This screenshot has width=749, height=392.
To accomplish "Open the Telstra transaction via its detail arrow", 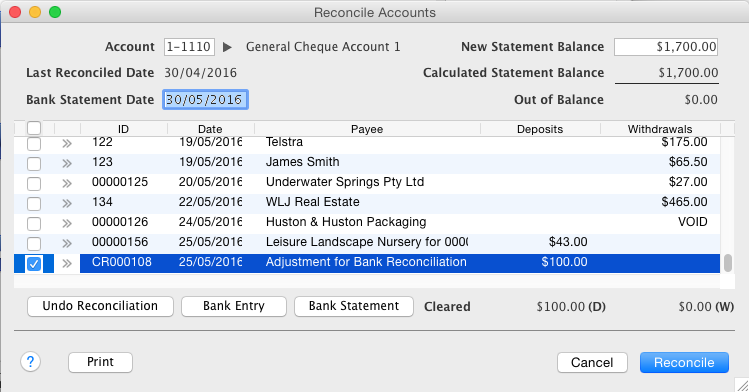I will pyautogui.click(x=67, y=143).
